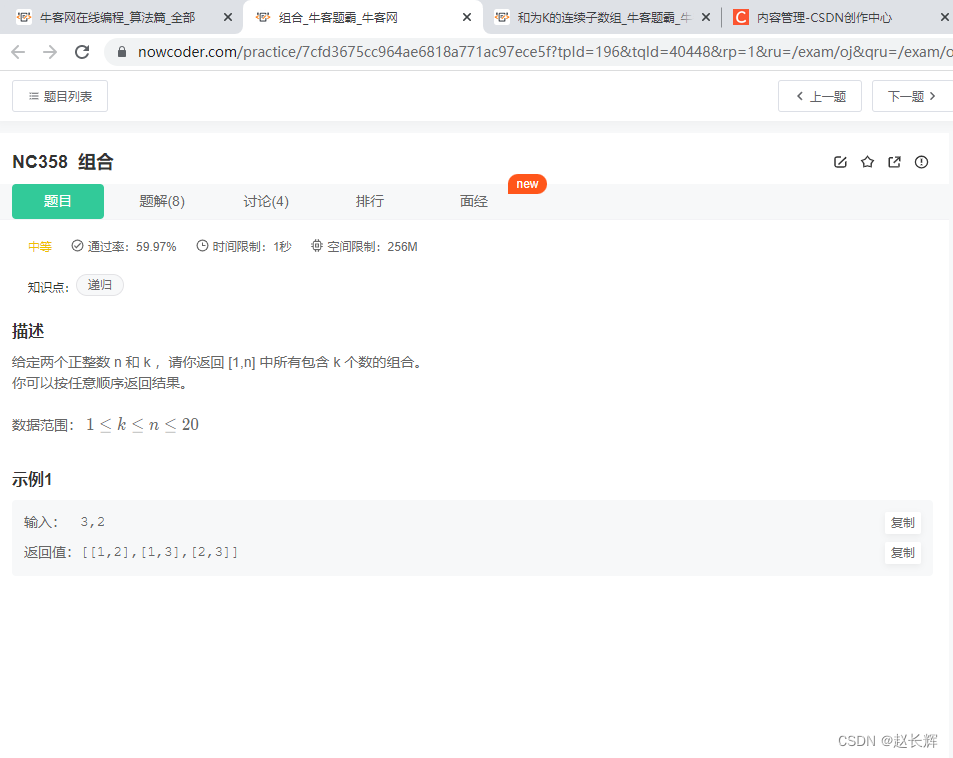Click the report issue exclamation icon

(921, 161)
